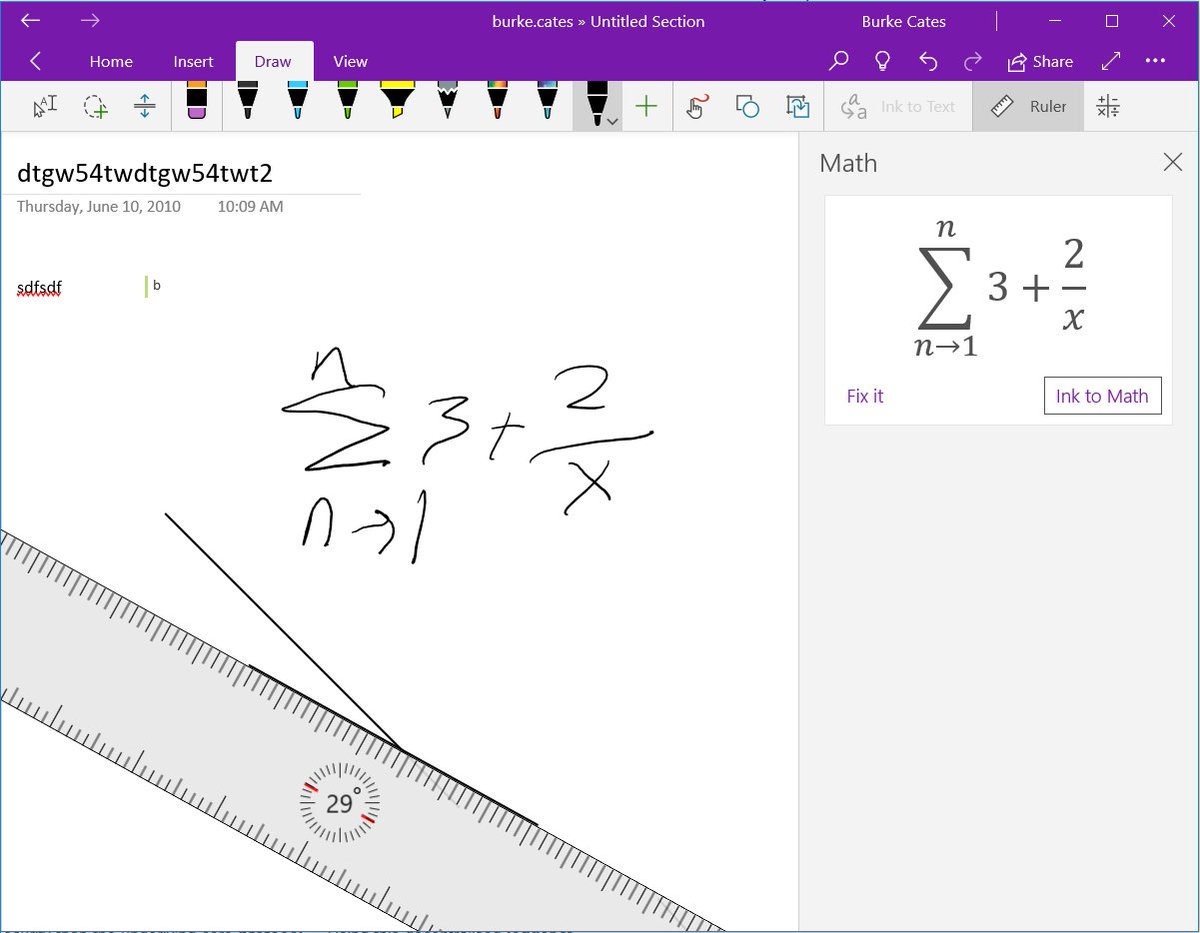The image size is (1200, 933).
Task: Select the Lasso Select tool
Action: tap(95, 106)
